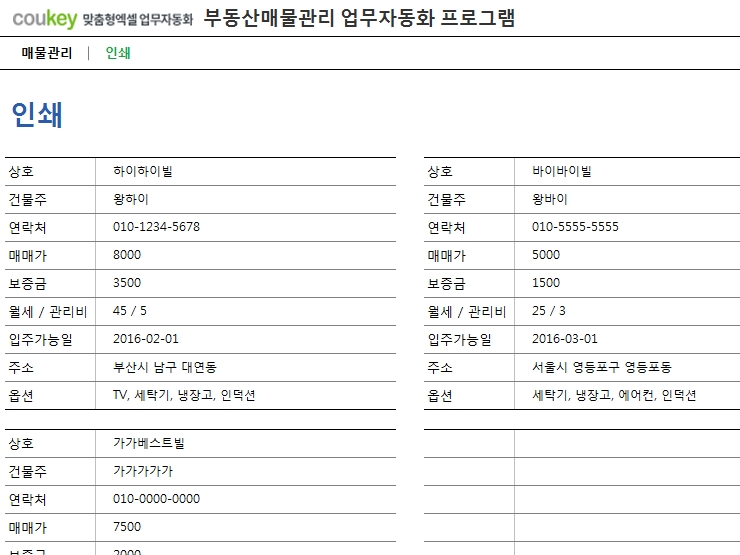
Task: Click 매매가 label beside 5000
Action: [446, 255]
